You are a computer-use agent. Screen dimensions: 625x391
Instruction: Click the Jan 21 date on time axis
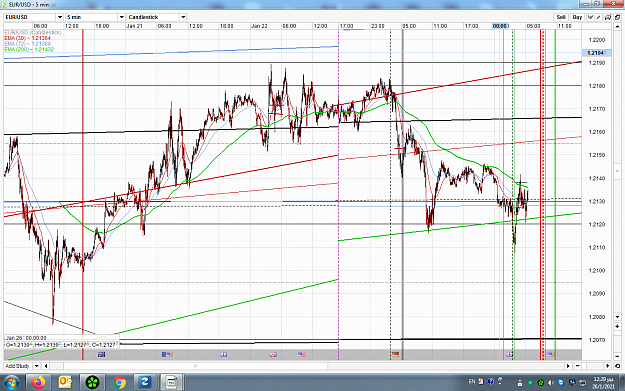pyautogui.click(x=134, y=26)
